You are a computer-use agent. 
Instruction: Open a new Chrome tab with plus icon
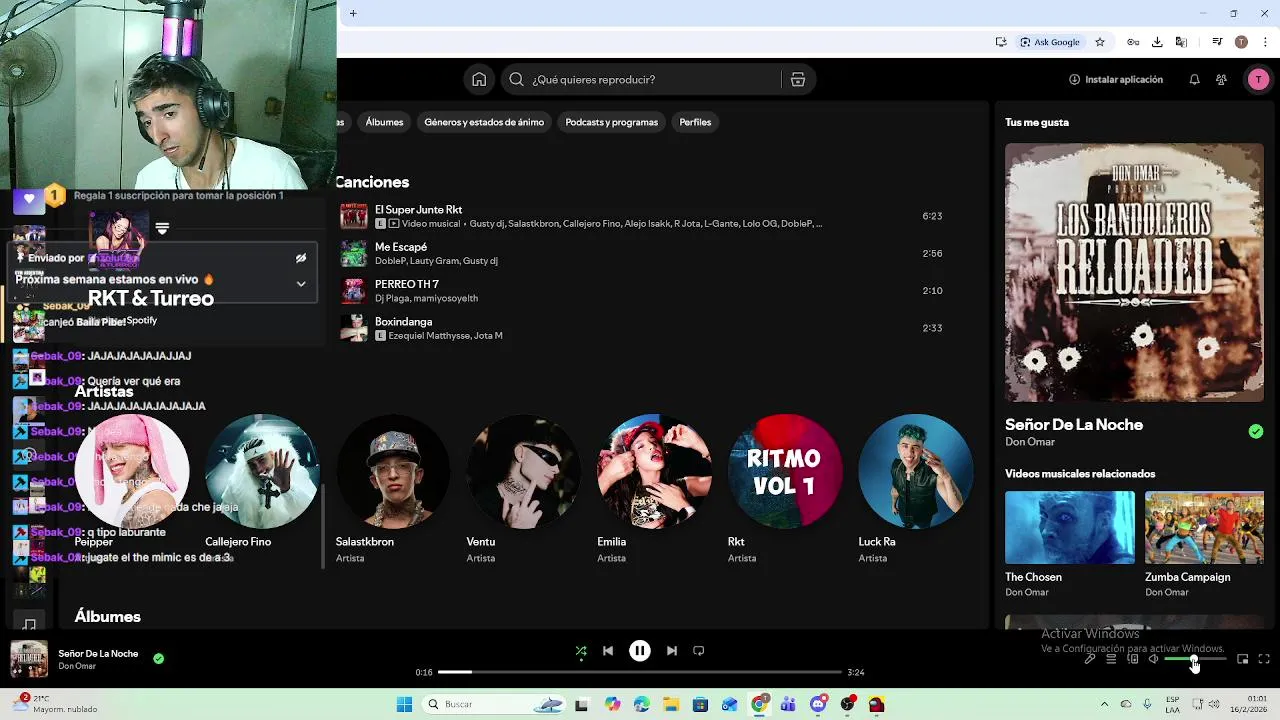(x=353, y=13)
